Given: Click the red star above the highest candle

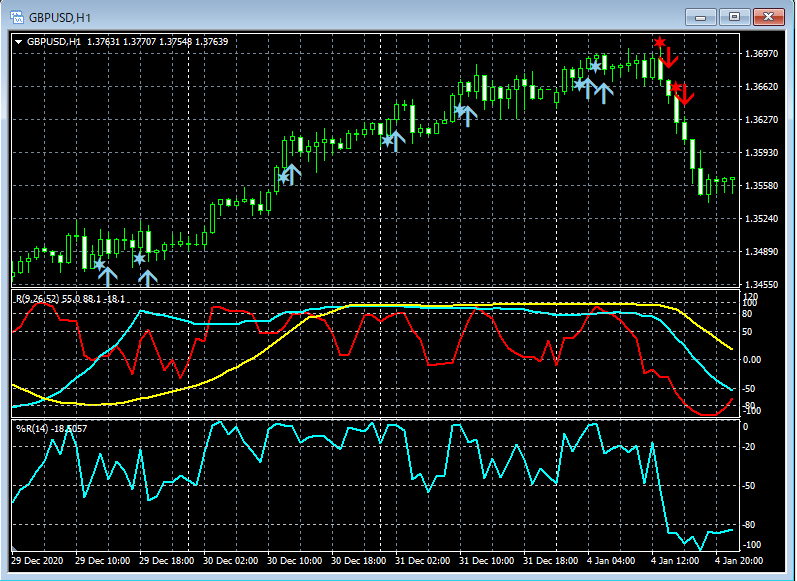Looking at the screenshot, I should pos(660,42).
